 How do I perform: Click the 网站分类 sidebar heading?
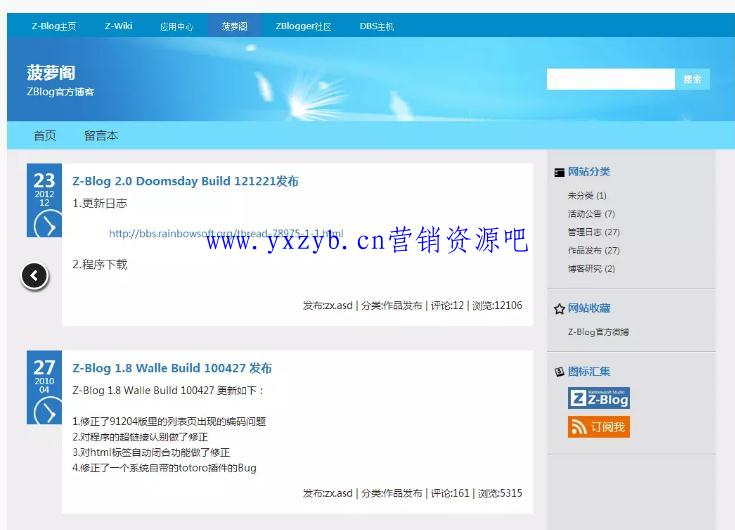tap(589, 172)
